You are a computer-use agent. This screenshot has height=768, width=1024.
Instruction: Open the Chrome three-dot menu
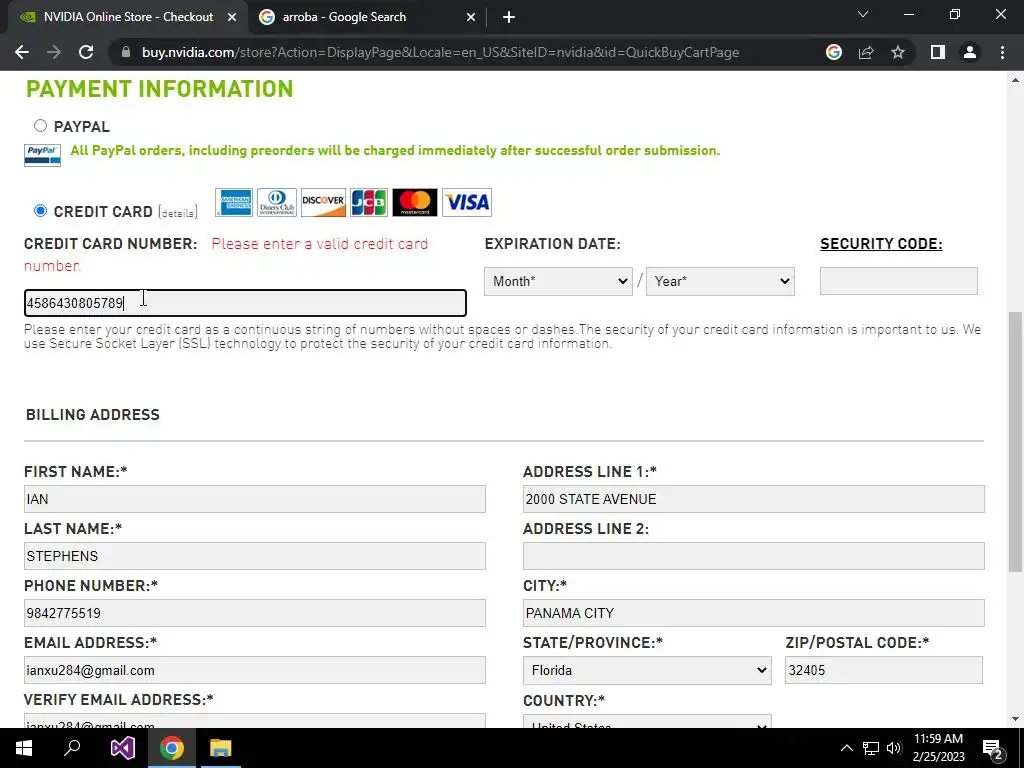pyautogui.click(x=1002, y=52)
